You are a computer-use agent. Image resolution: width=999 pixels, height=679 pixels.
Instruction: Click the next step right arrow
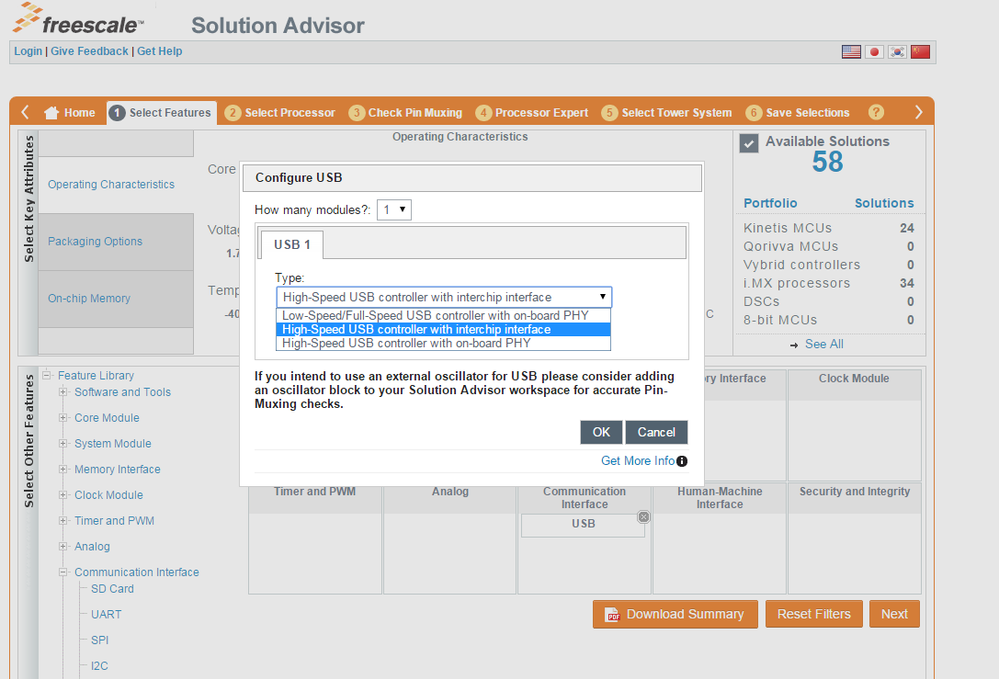(x=919, y=112)
